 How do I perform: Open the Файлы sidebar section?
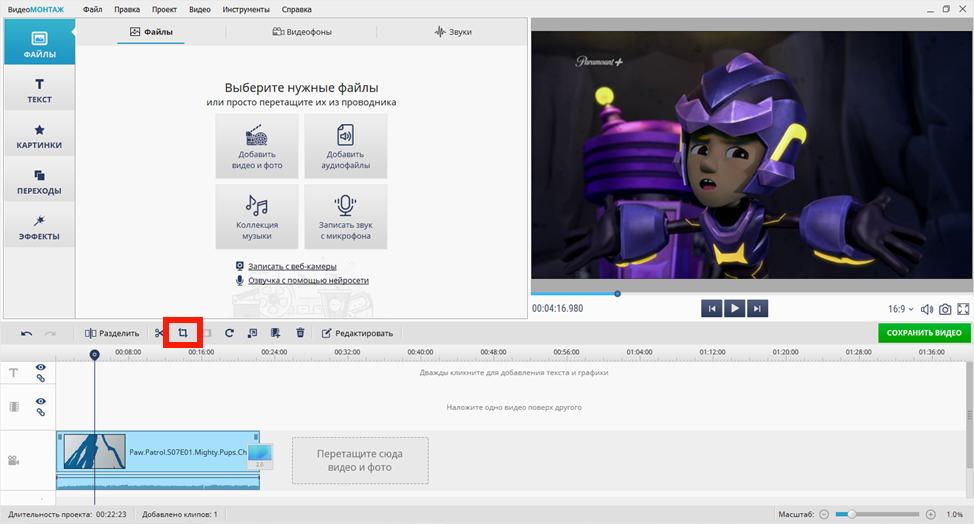[39, 43]
